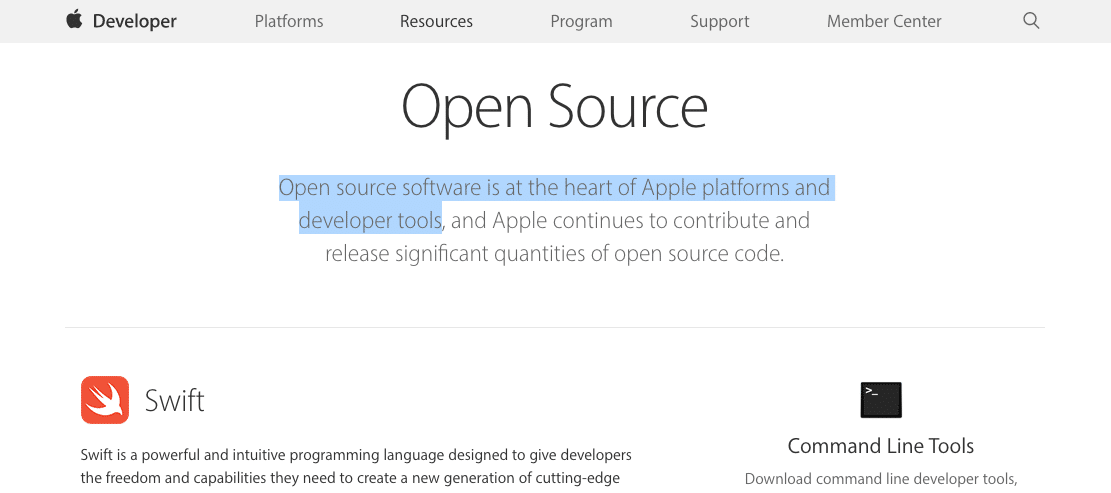Click text 'Download command line developer tools'

tap(879, 480)
